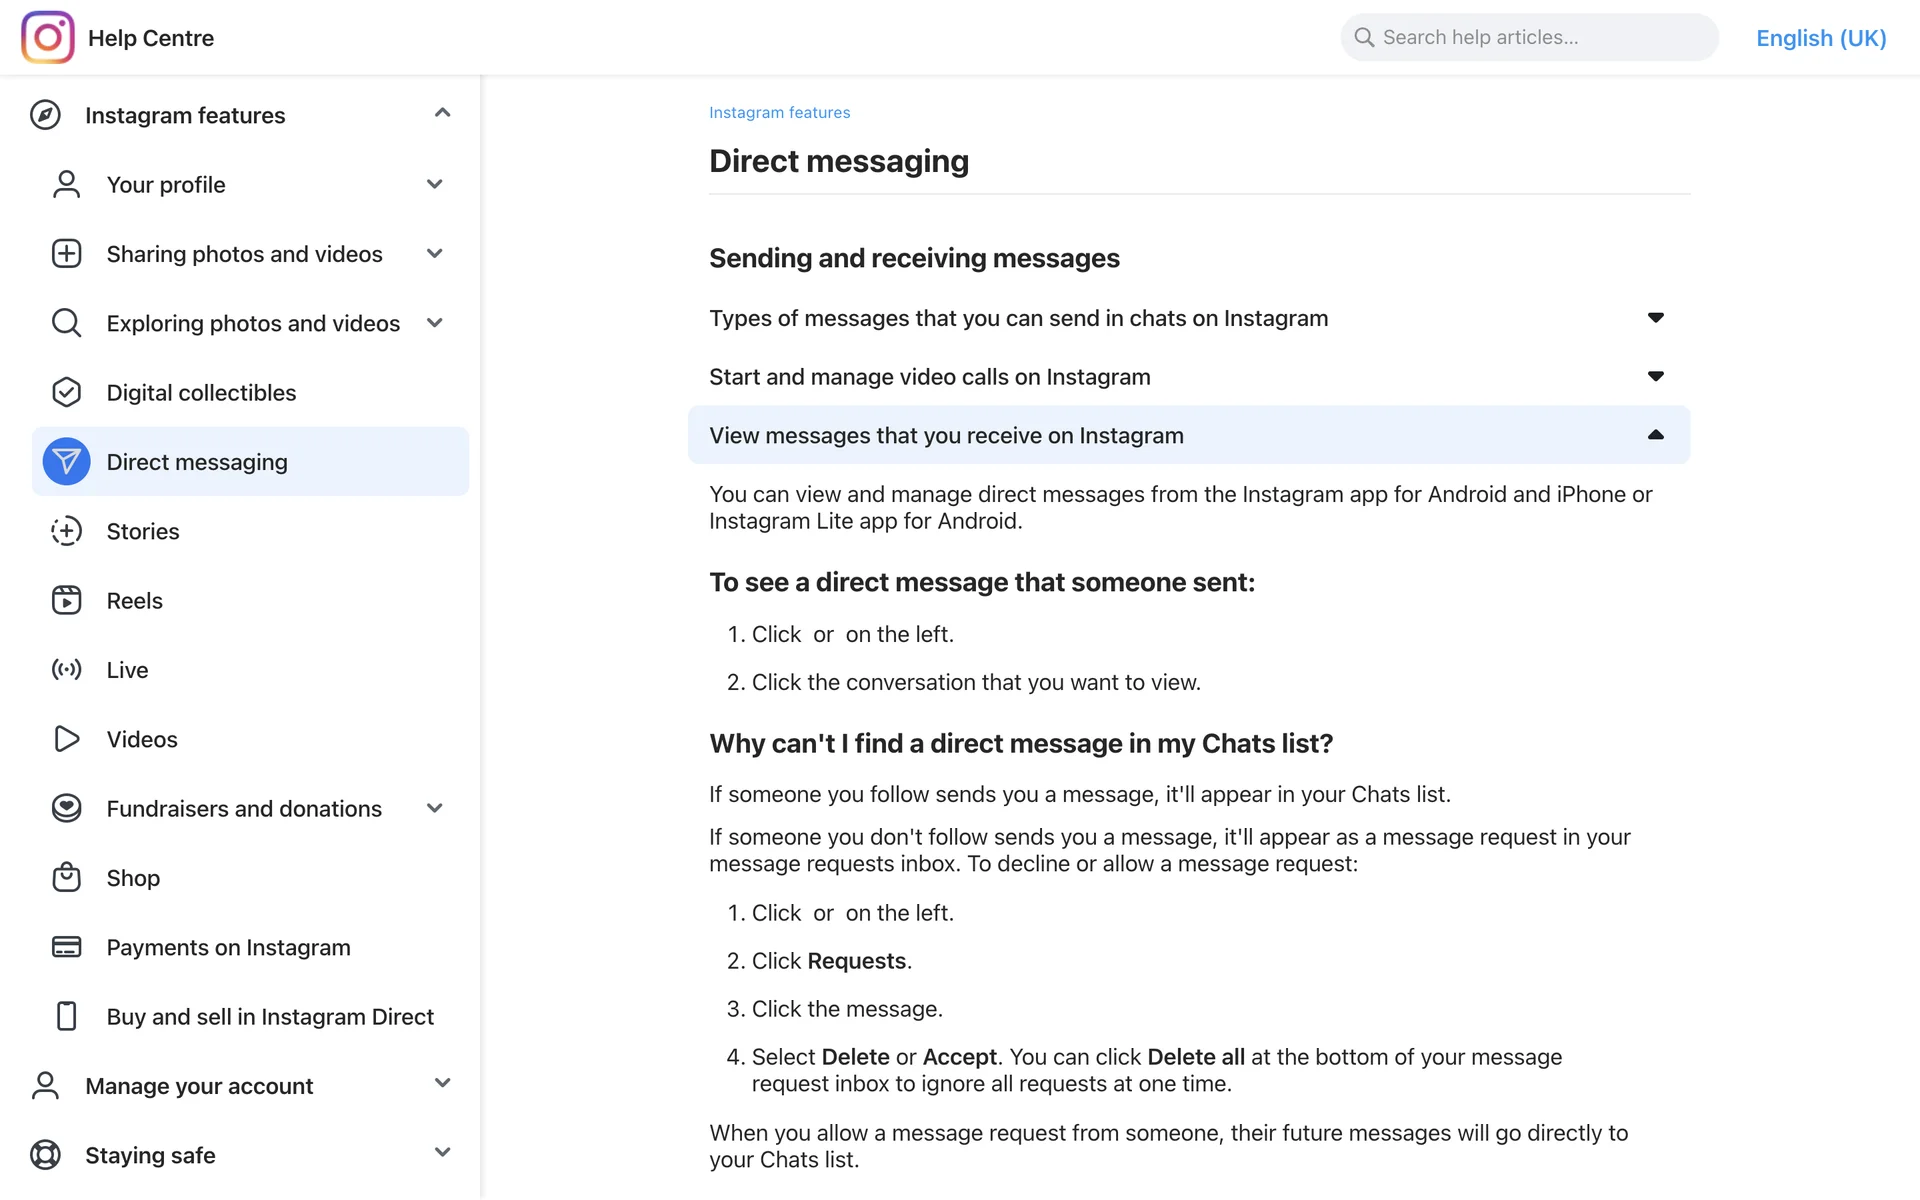This screenshot has width=1920, height=1200.
Task: Expand the Your profile submenu
Action: 434,184
